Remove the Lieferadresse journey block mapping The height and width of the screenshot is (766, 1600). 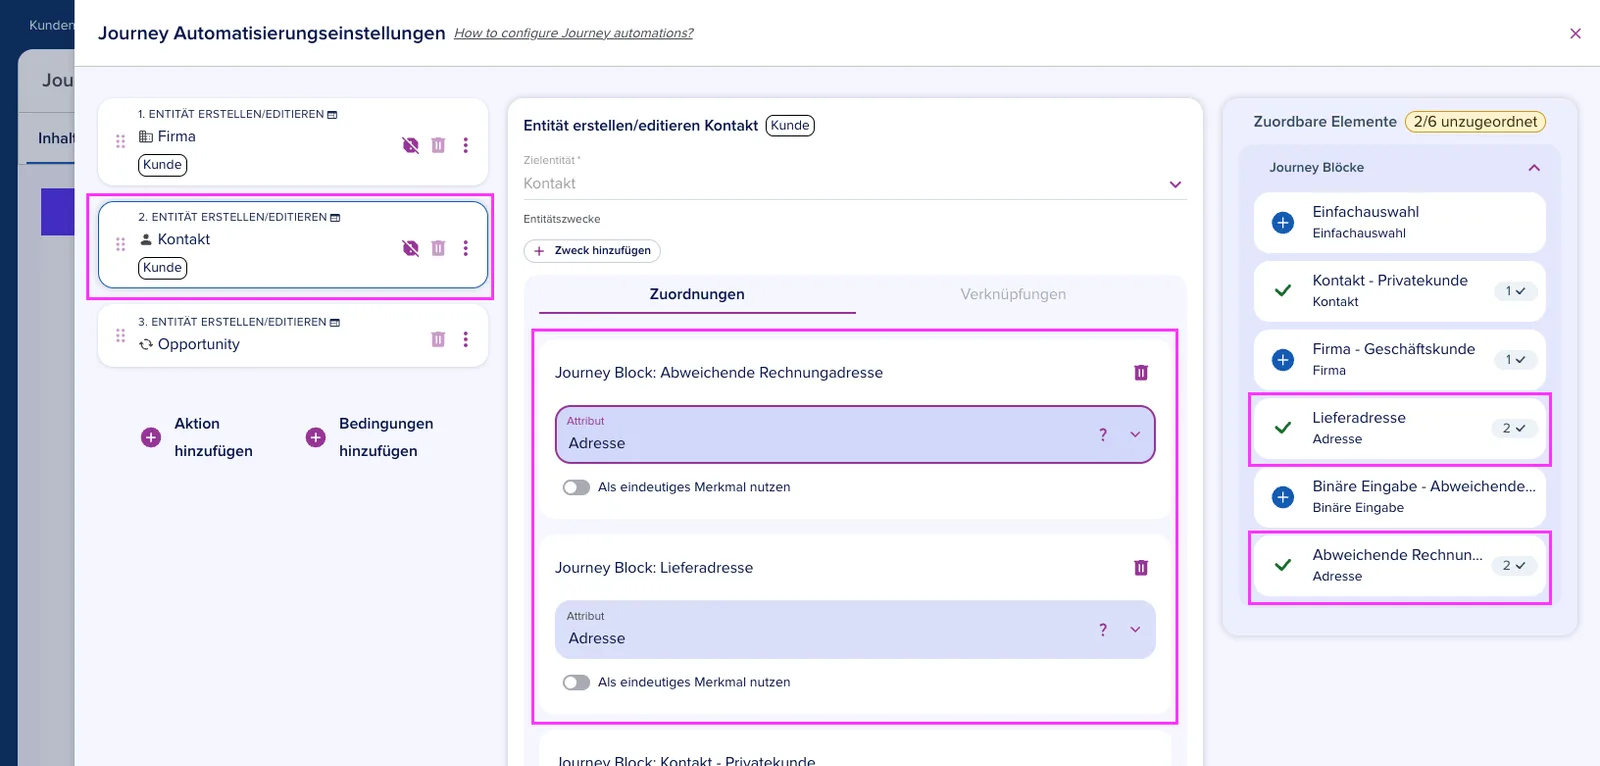coord(1141,568)
